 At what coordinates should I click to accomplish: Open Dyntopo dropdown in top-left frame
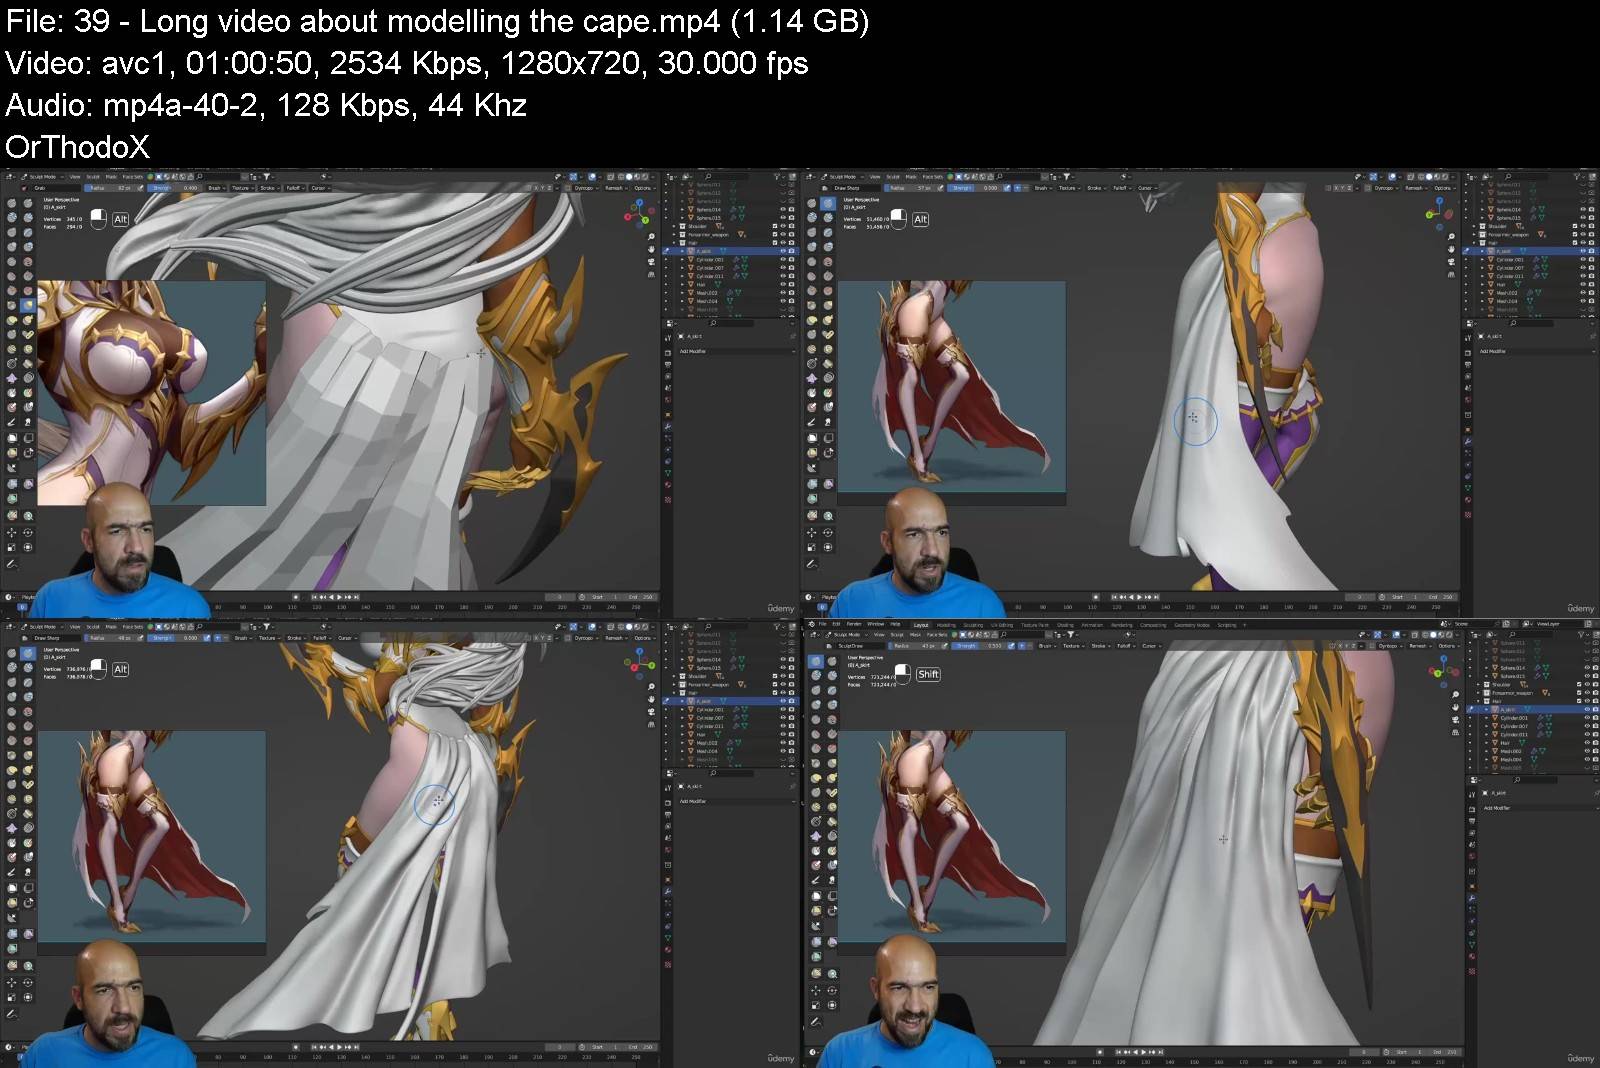click(584, 188)
